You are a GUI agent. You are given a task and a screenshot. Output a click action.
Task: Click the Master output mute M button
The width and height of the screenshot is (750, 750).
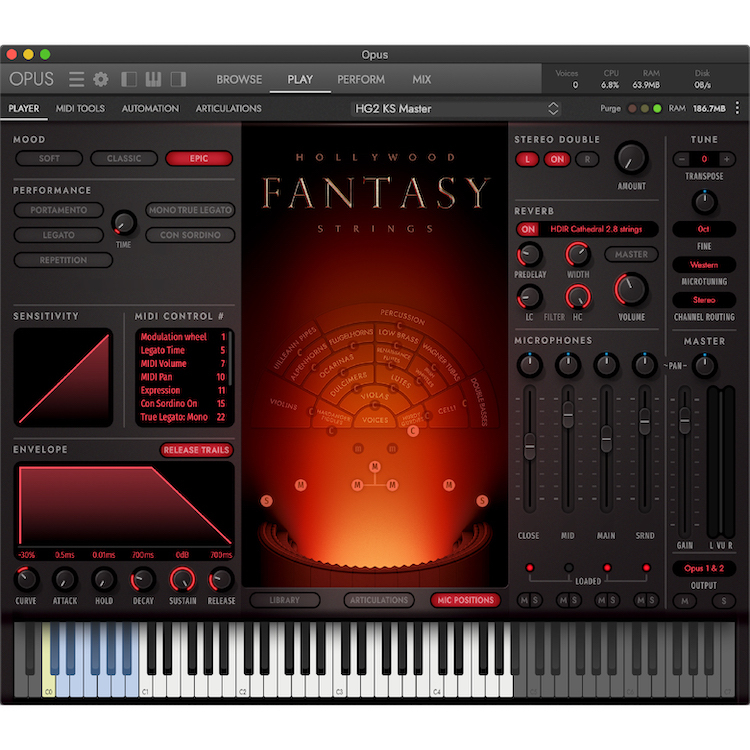coord(684,600)
